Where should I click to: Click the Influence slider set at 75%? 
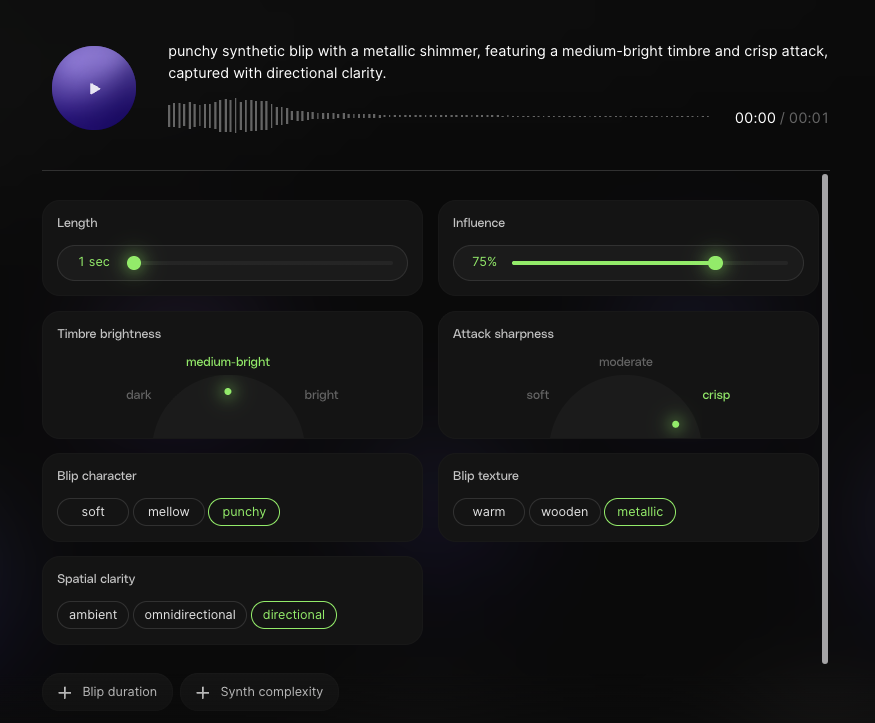pos(715,262)
